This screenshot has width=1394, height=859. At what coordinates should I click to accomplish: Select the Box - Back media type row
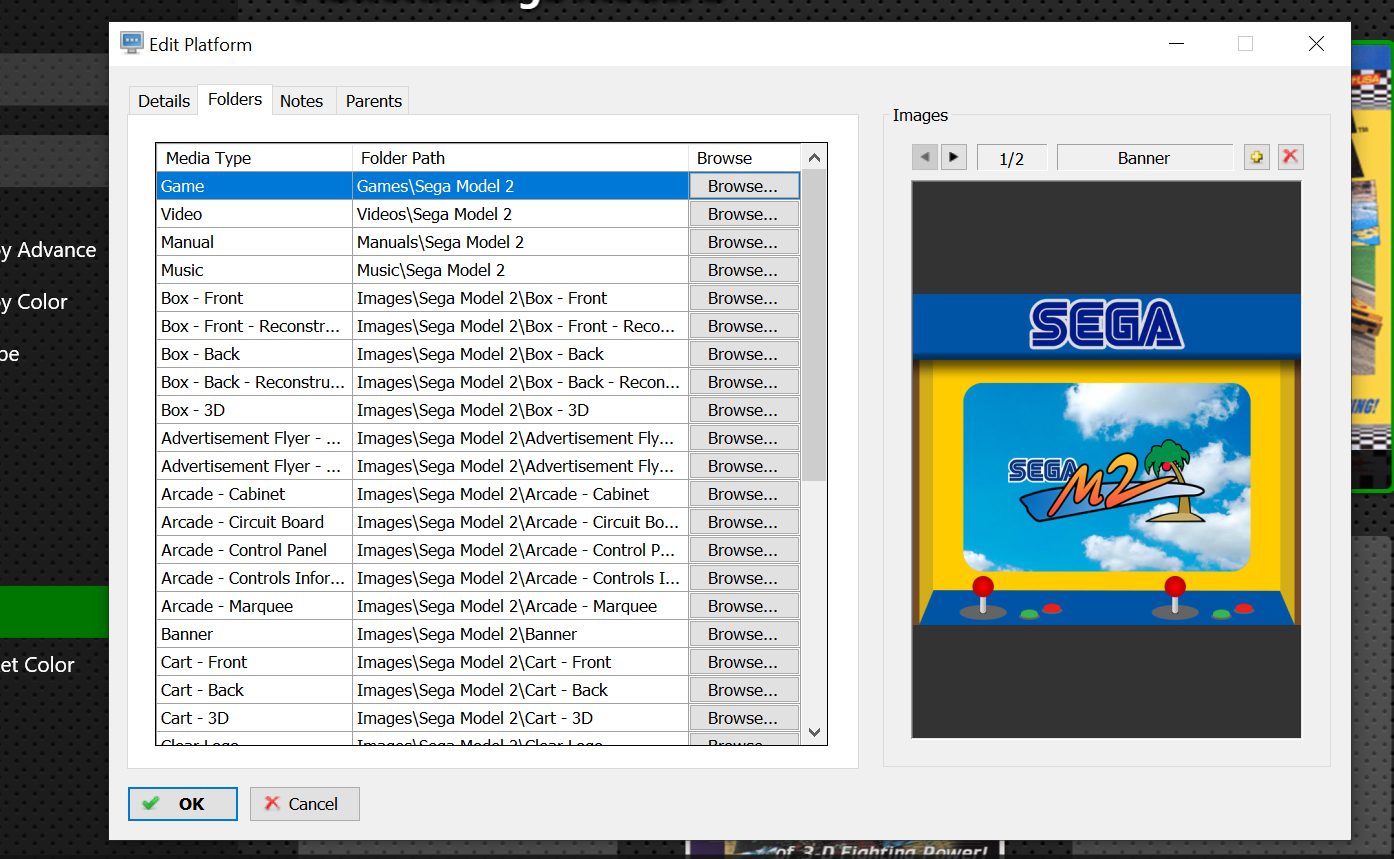(254, 354)
